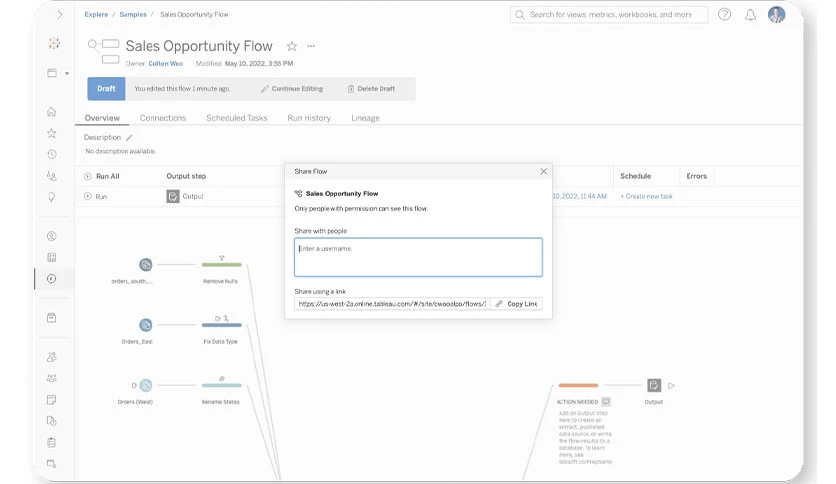This screenshot has width=836, height=484.
Task: Open Collections sidebar icon
Action: coord(52,257)
